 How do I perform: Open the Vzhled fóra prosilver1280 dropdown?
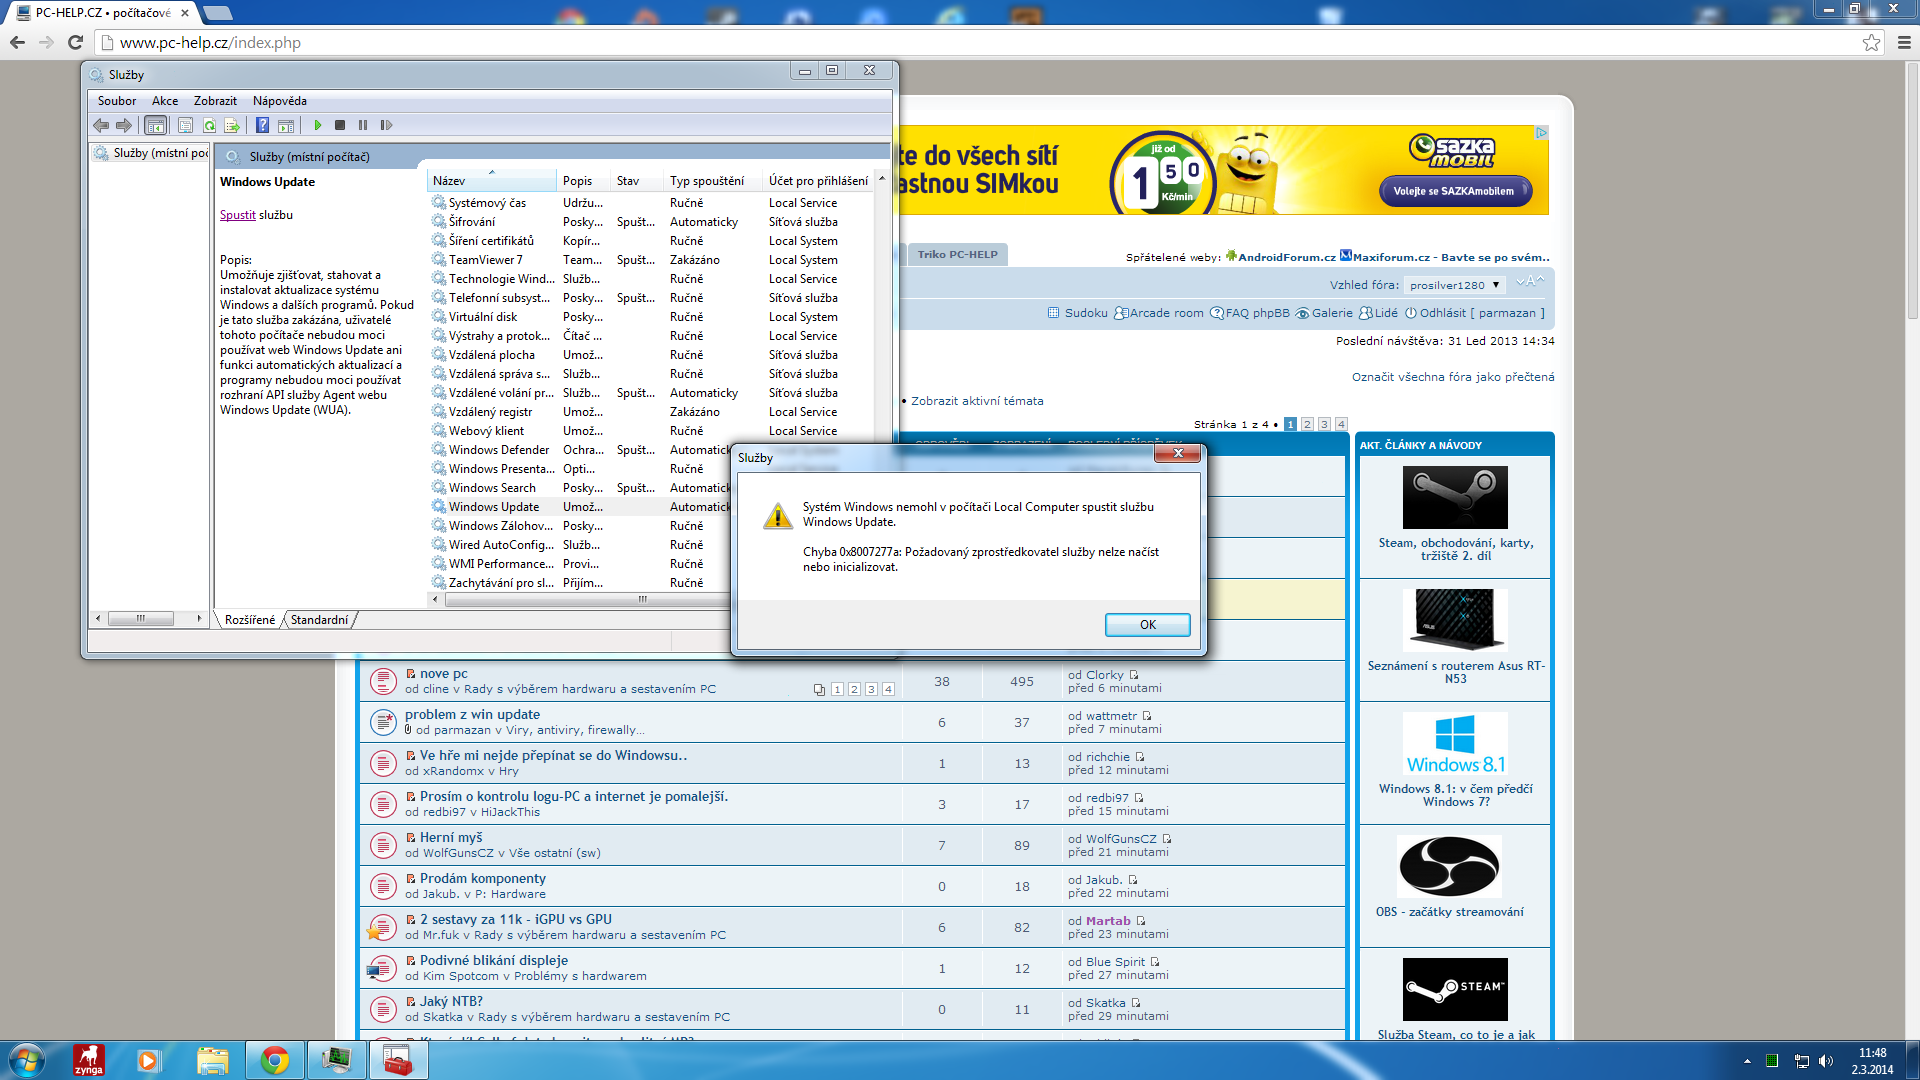[x=1454, y=285]
